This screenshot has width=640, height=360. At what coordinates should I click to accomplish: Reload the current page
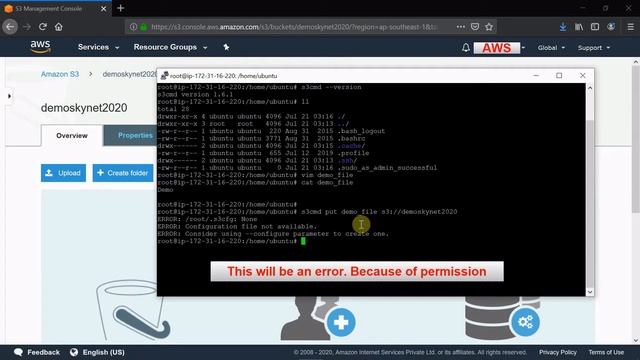click(x=42, y=27)
